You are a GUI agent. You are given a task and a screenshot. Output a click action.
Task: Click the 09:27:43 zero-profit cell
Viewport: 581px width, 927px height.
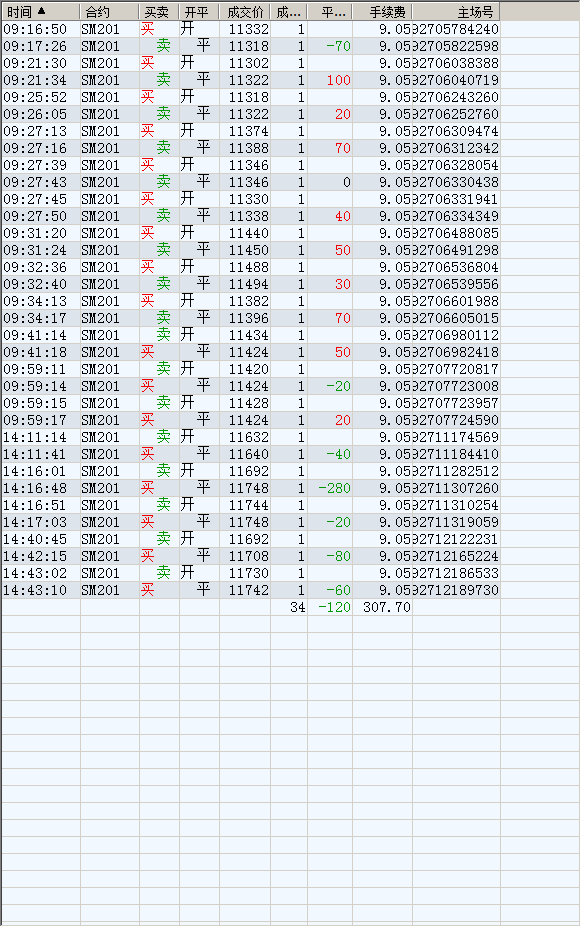click(x=330, y=182)
